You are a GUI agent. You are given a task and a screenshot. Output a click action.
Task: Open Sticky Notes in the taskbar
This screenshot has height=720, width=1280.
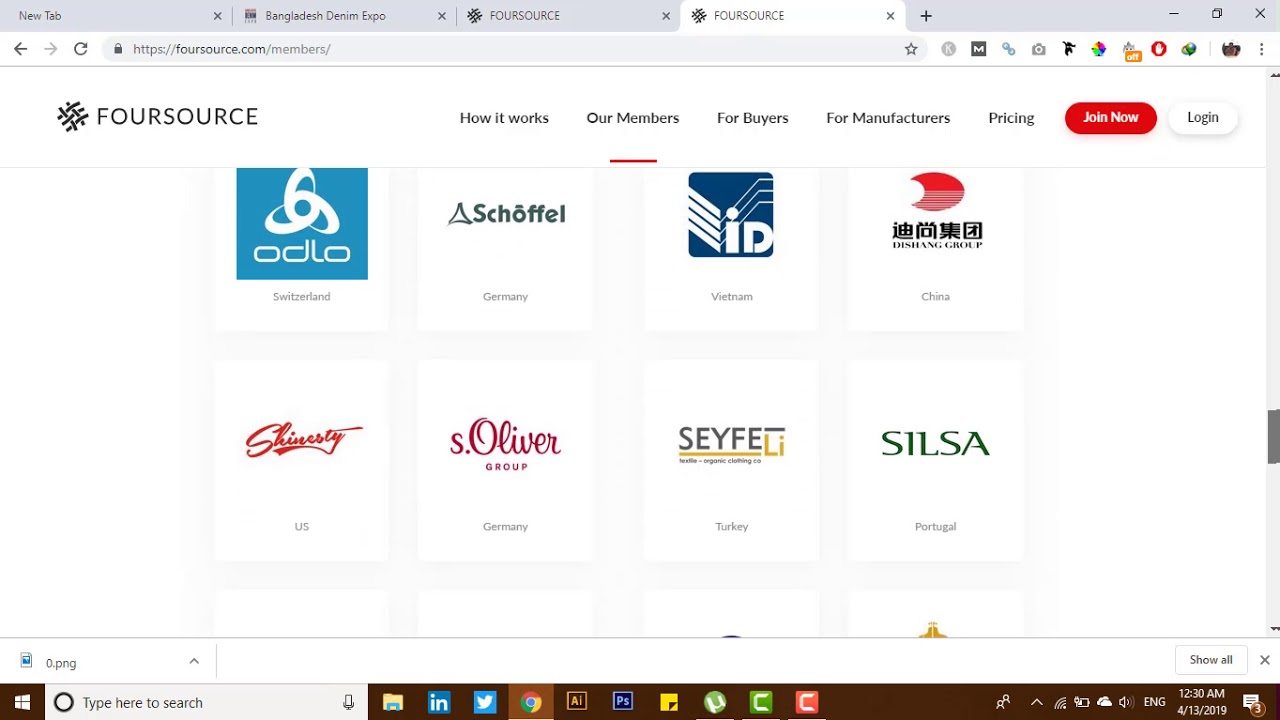669,702
